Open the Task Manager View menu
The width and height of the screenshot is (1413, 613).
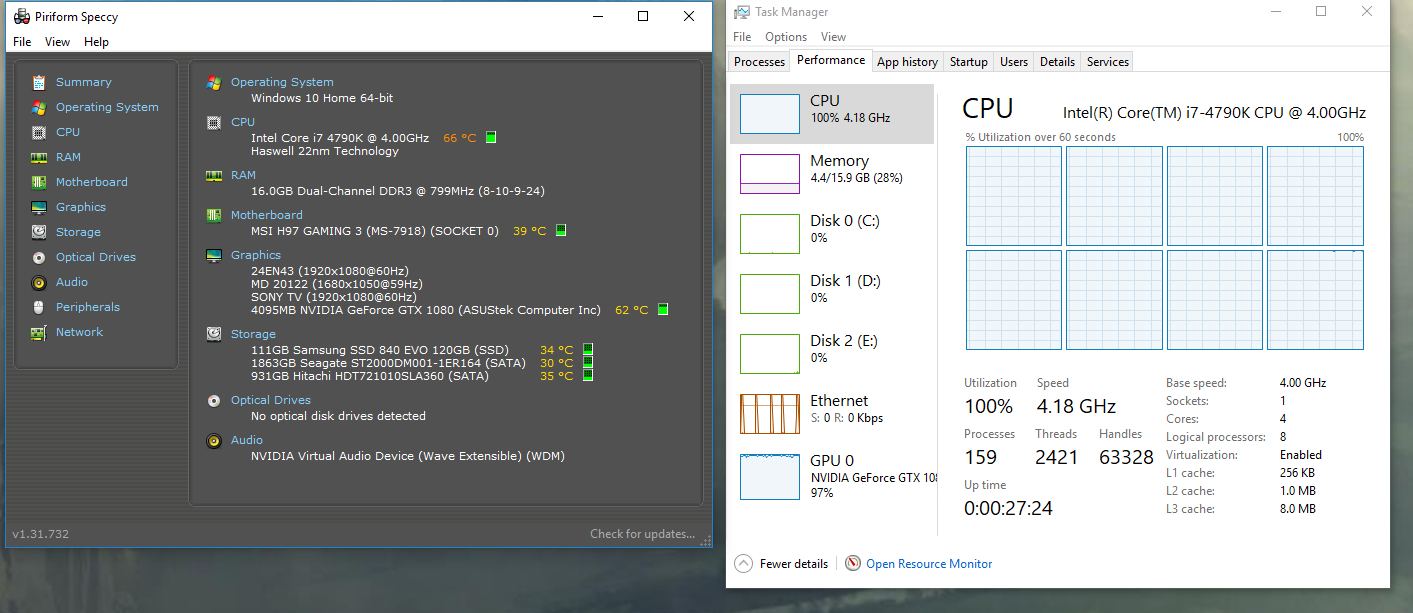833,37
